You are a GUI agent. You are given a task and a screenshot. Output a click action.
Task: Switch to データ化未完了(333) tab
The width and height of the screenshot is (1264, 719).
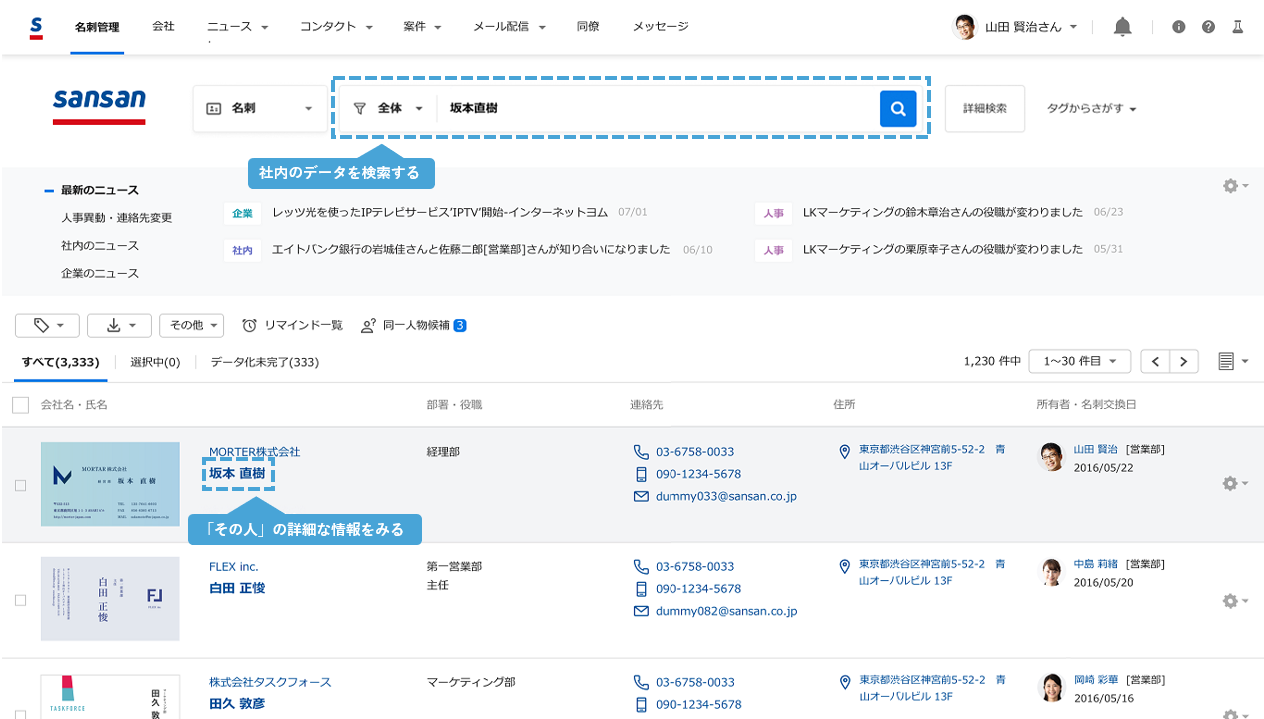coord(264,362)
